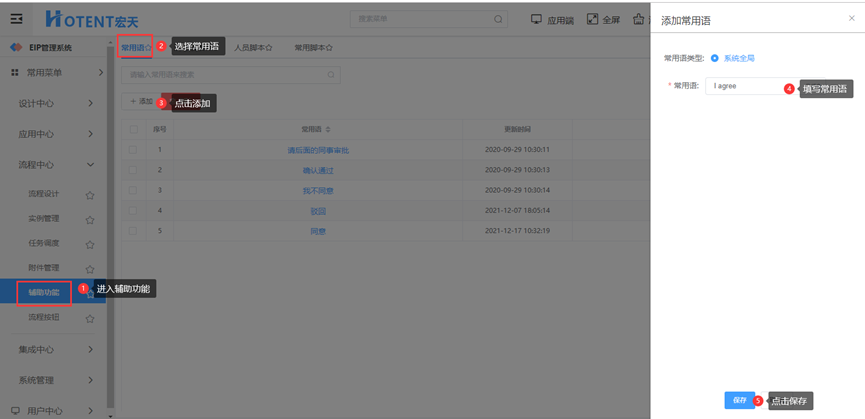Switch to the 人员脚本 tab
The height and width of the screenshot is (419, 865).
point(253,47)
